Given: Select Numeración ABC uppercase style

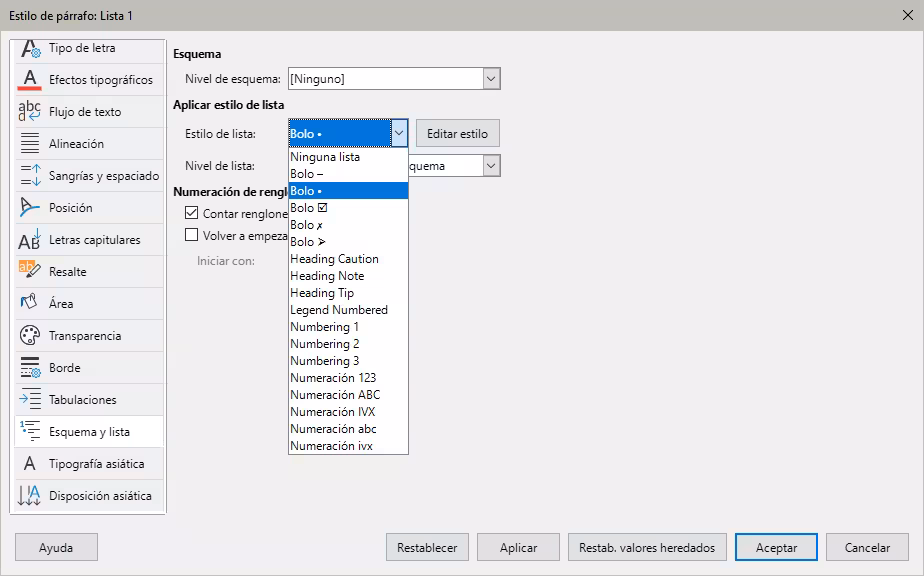Looking at the screenshot, I should [x=348, y=395].
